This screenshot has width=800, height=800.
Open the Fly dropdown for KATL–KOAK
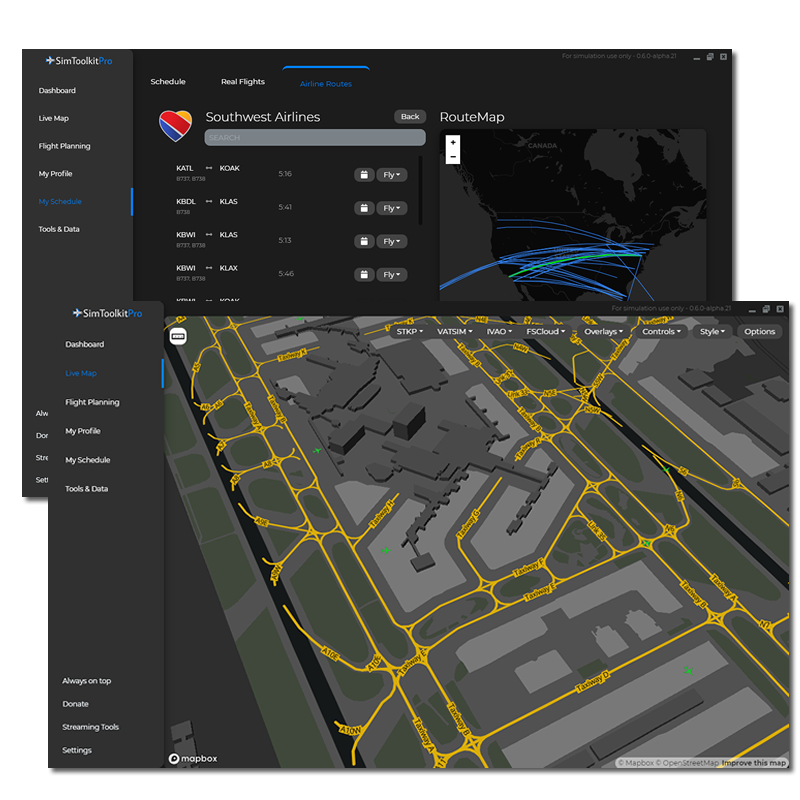pyautogui.click(x=392, y=175)
